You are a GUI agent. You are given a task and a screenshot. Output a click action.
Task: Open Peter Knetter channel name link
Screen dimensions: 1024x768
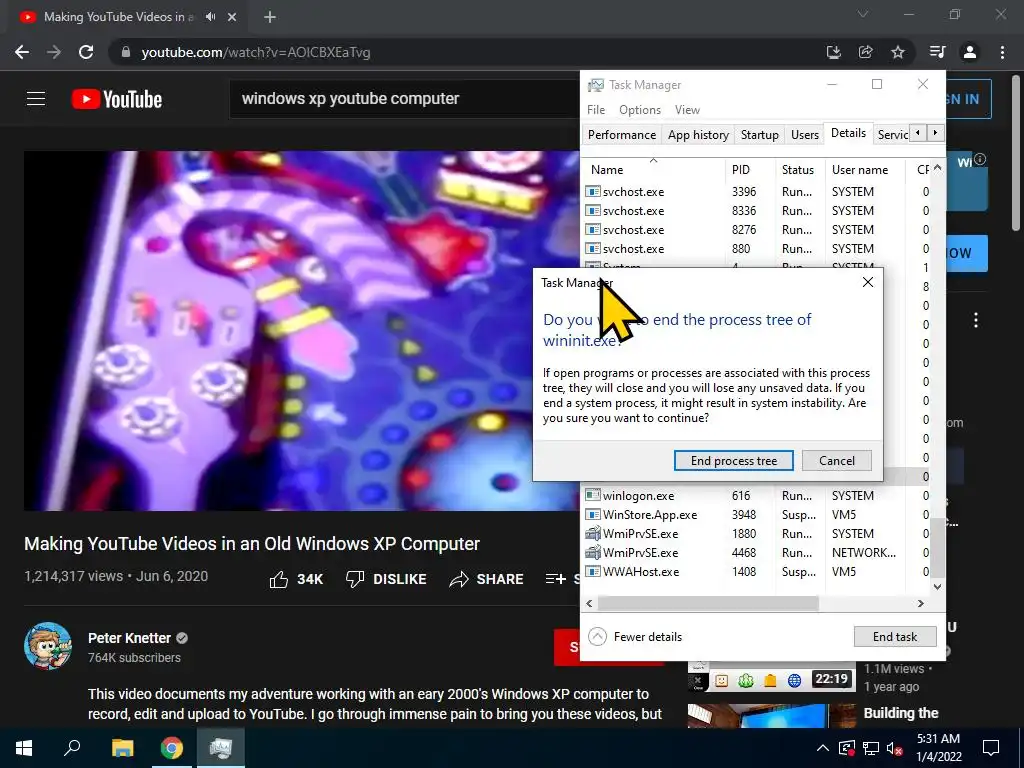pos(129,638)
